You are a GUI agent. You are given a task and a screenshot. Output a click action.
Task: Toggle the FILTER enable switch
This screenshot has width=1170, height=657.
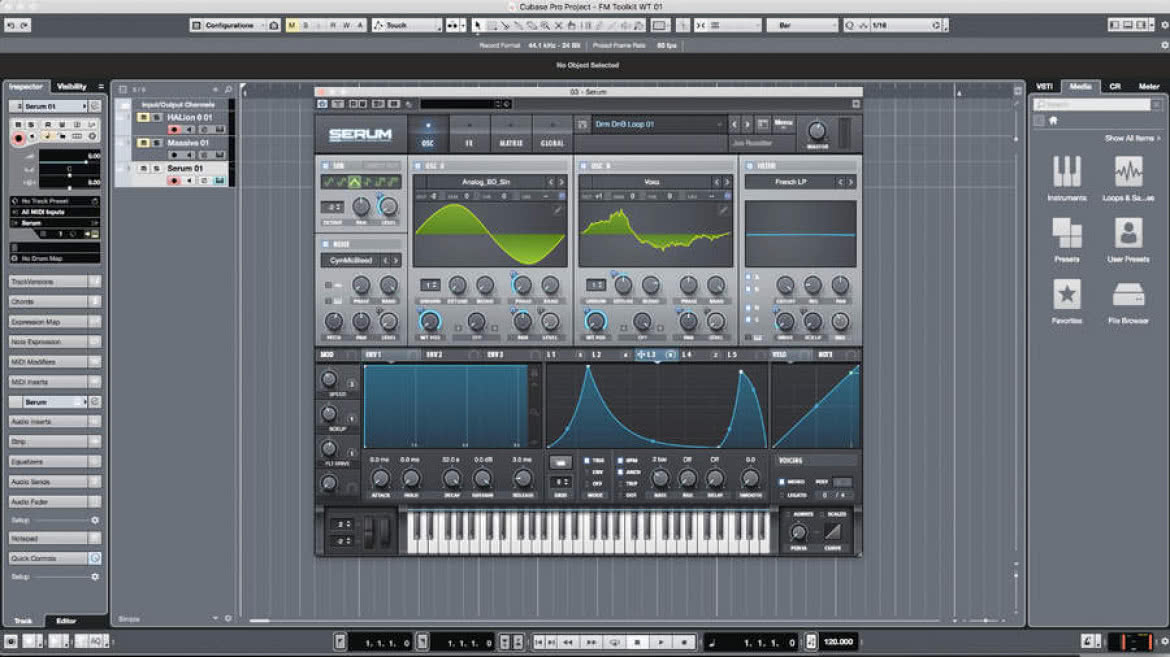point(748,166)
